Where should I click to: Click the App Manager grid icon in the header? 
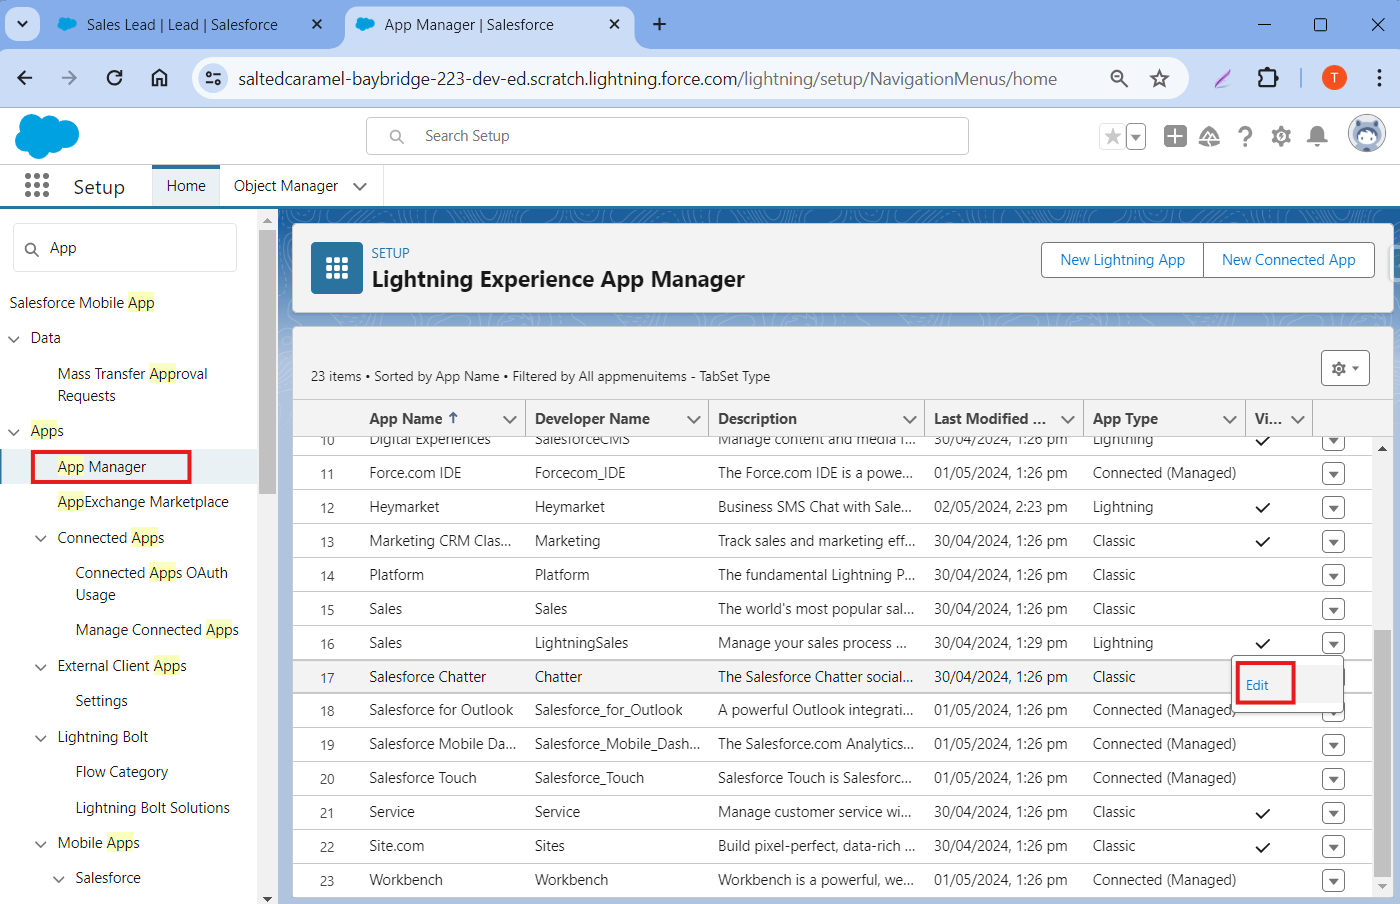click(x=337, y=268)
